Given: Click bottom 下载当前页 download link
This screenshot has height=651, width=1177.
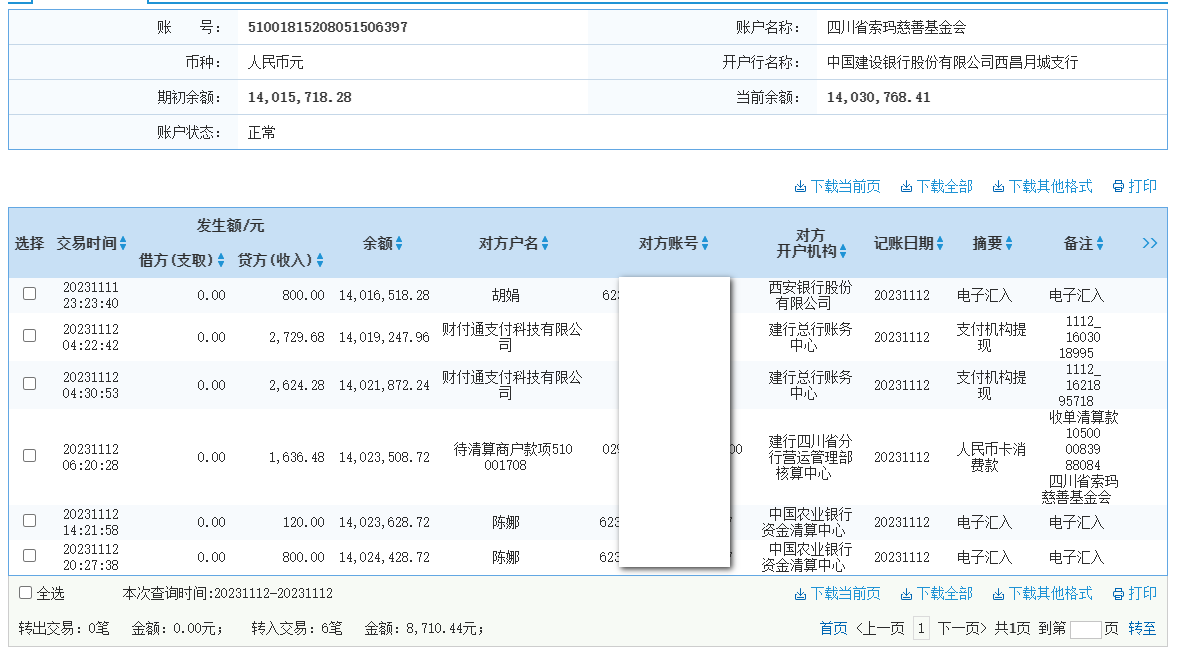Looking at the screenshot, I should click(838, 593).
